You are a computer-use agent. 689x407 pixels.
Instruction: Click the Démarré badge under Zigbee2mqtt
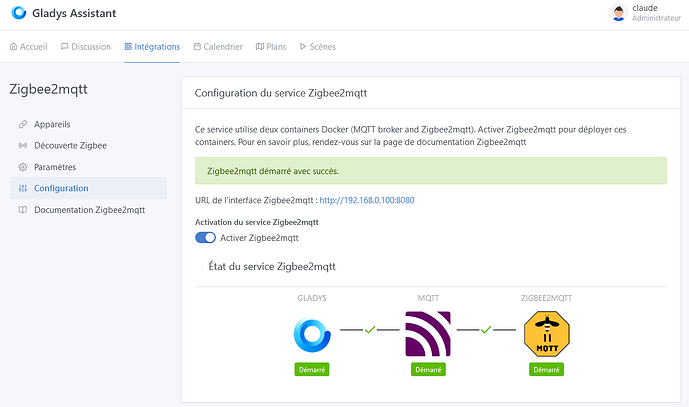coord(546,369)
